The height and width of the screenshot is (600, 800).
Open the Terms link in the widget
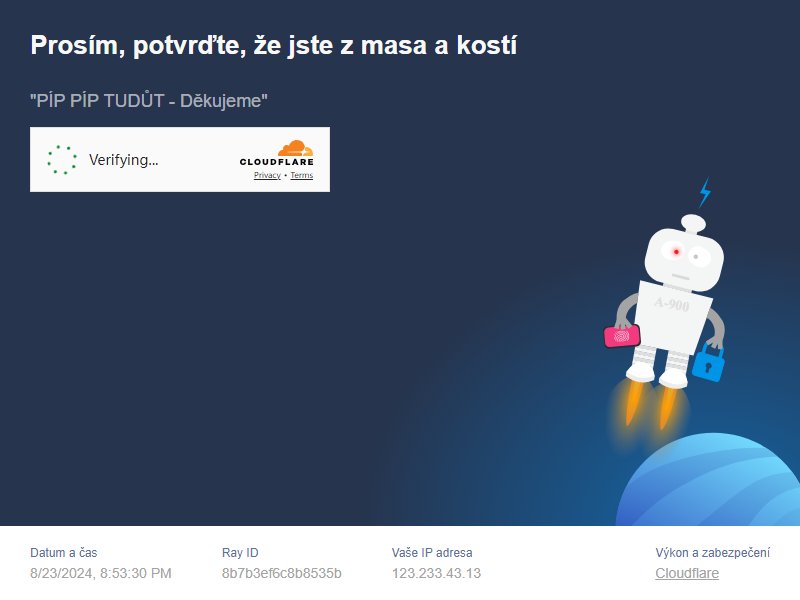(x=302, y=175)
